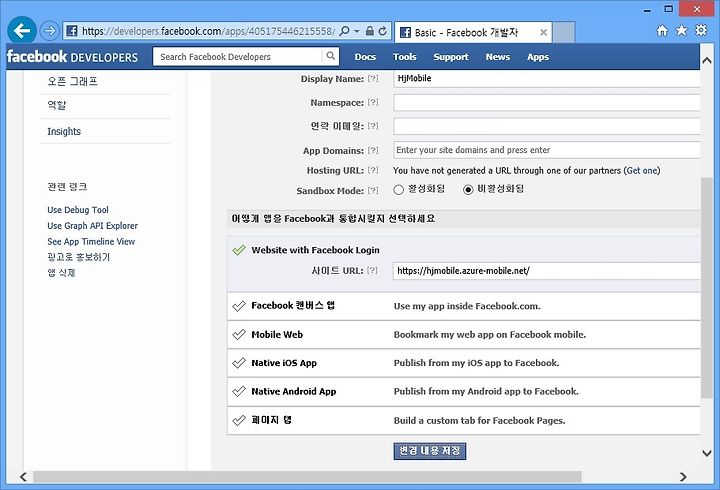Open the Support menu

coord(451,57)
